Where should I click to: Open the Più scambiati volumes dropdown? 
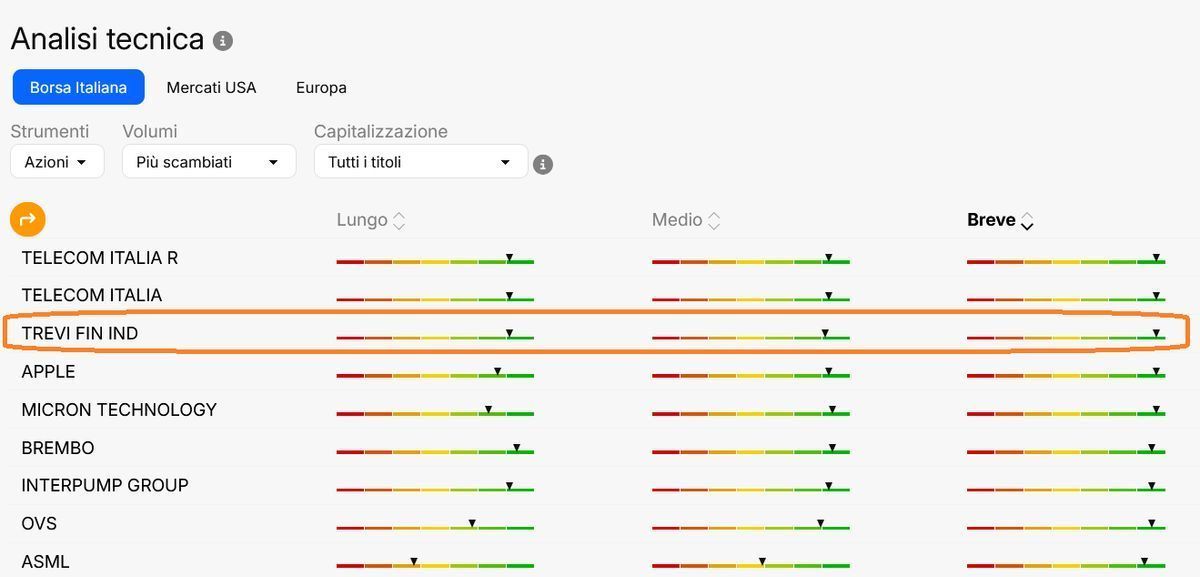(209, 162)
